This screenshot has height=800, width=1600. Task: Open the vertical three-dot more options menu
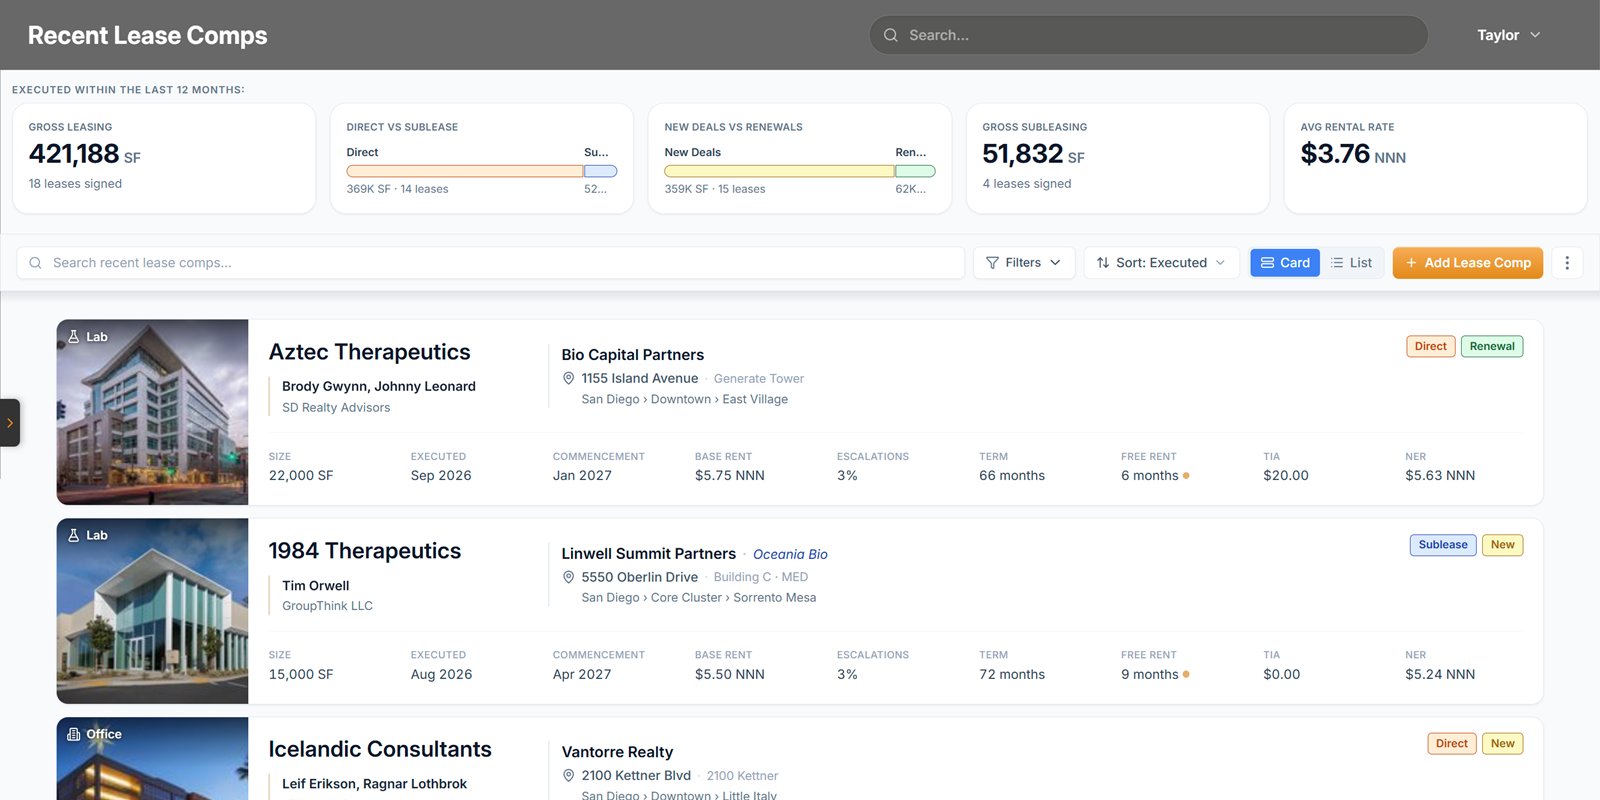pos(1567,263)
